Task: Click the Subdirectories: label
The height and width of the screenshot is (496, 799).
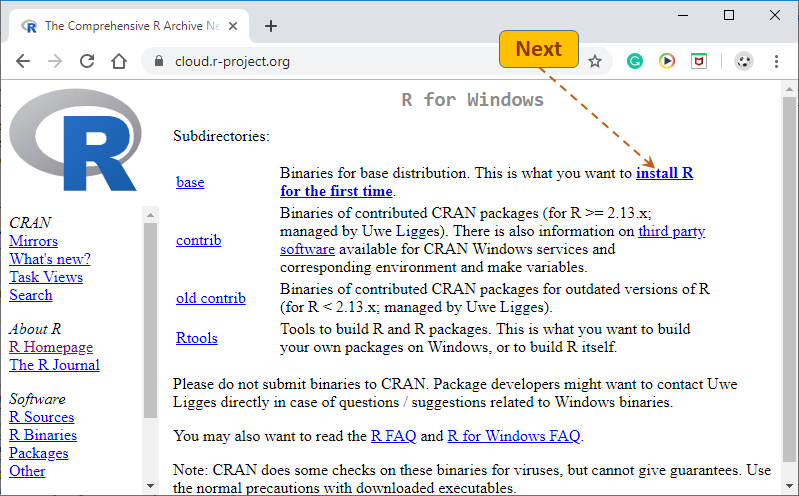Action: coord(221,136)
